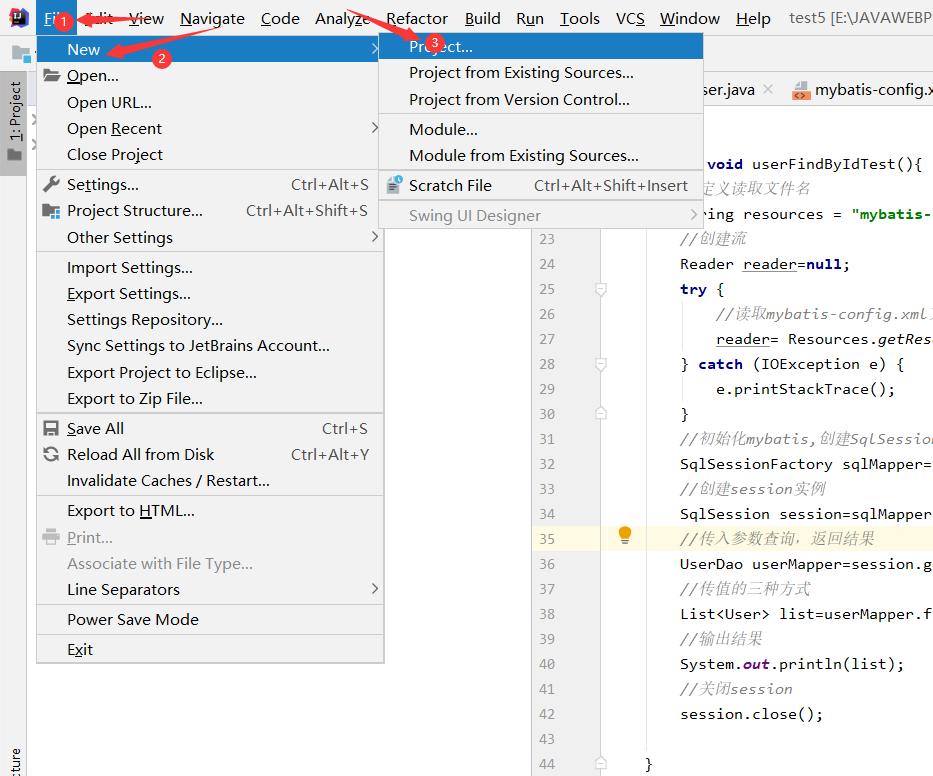Open the Window menu
The image size is (933, 776).
(690, 18)
